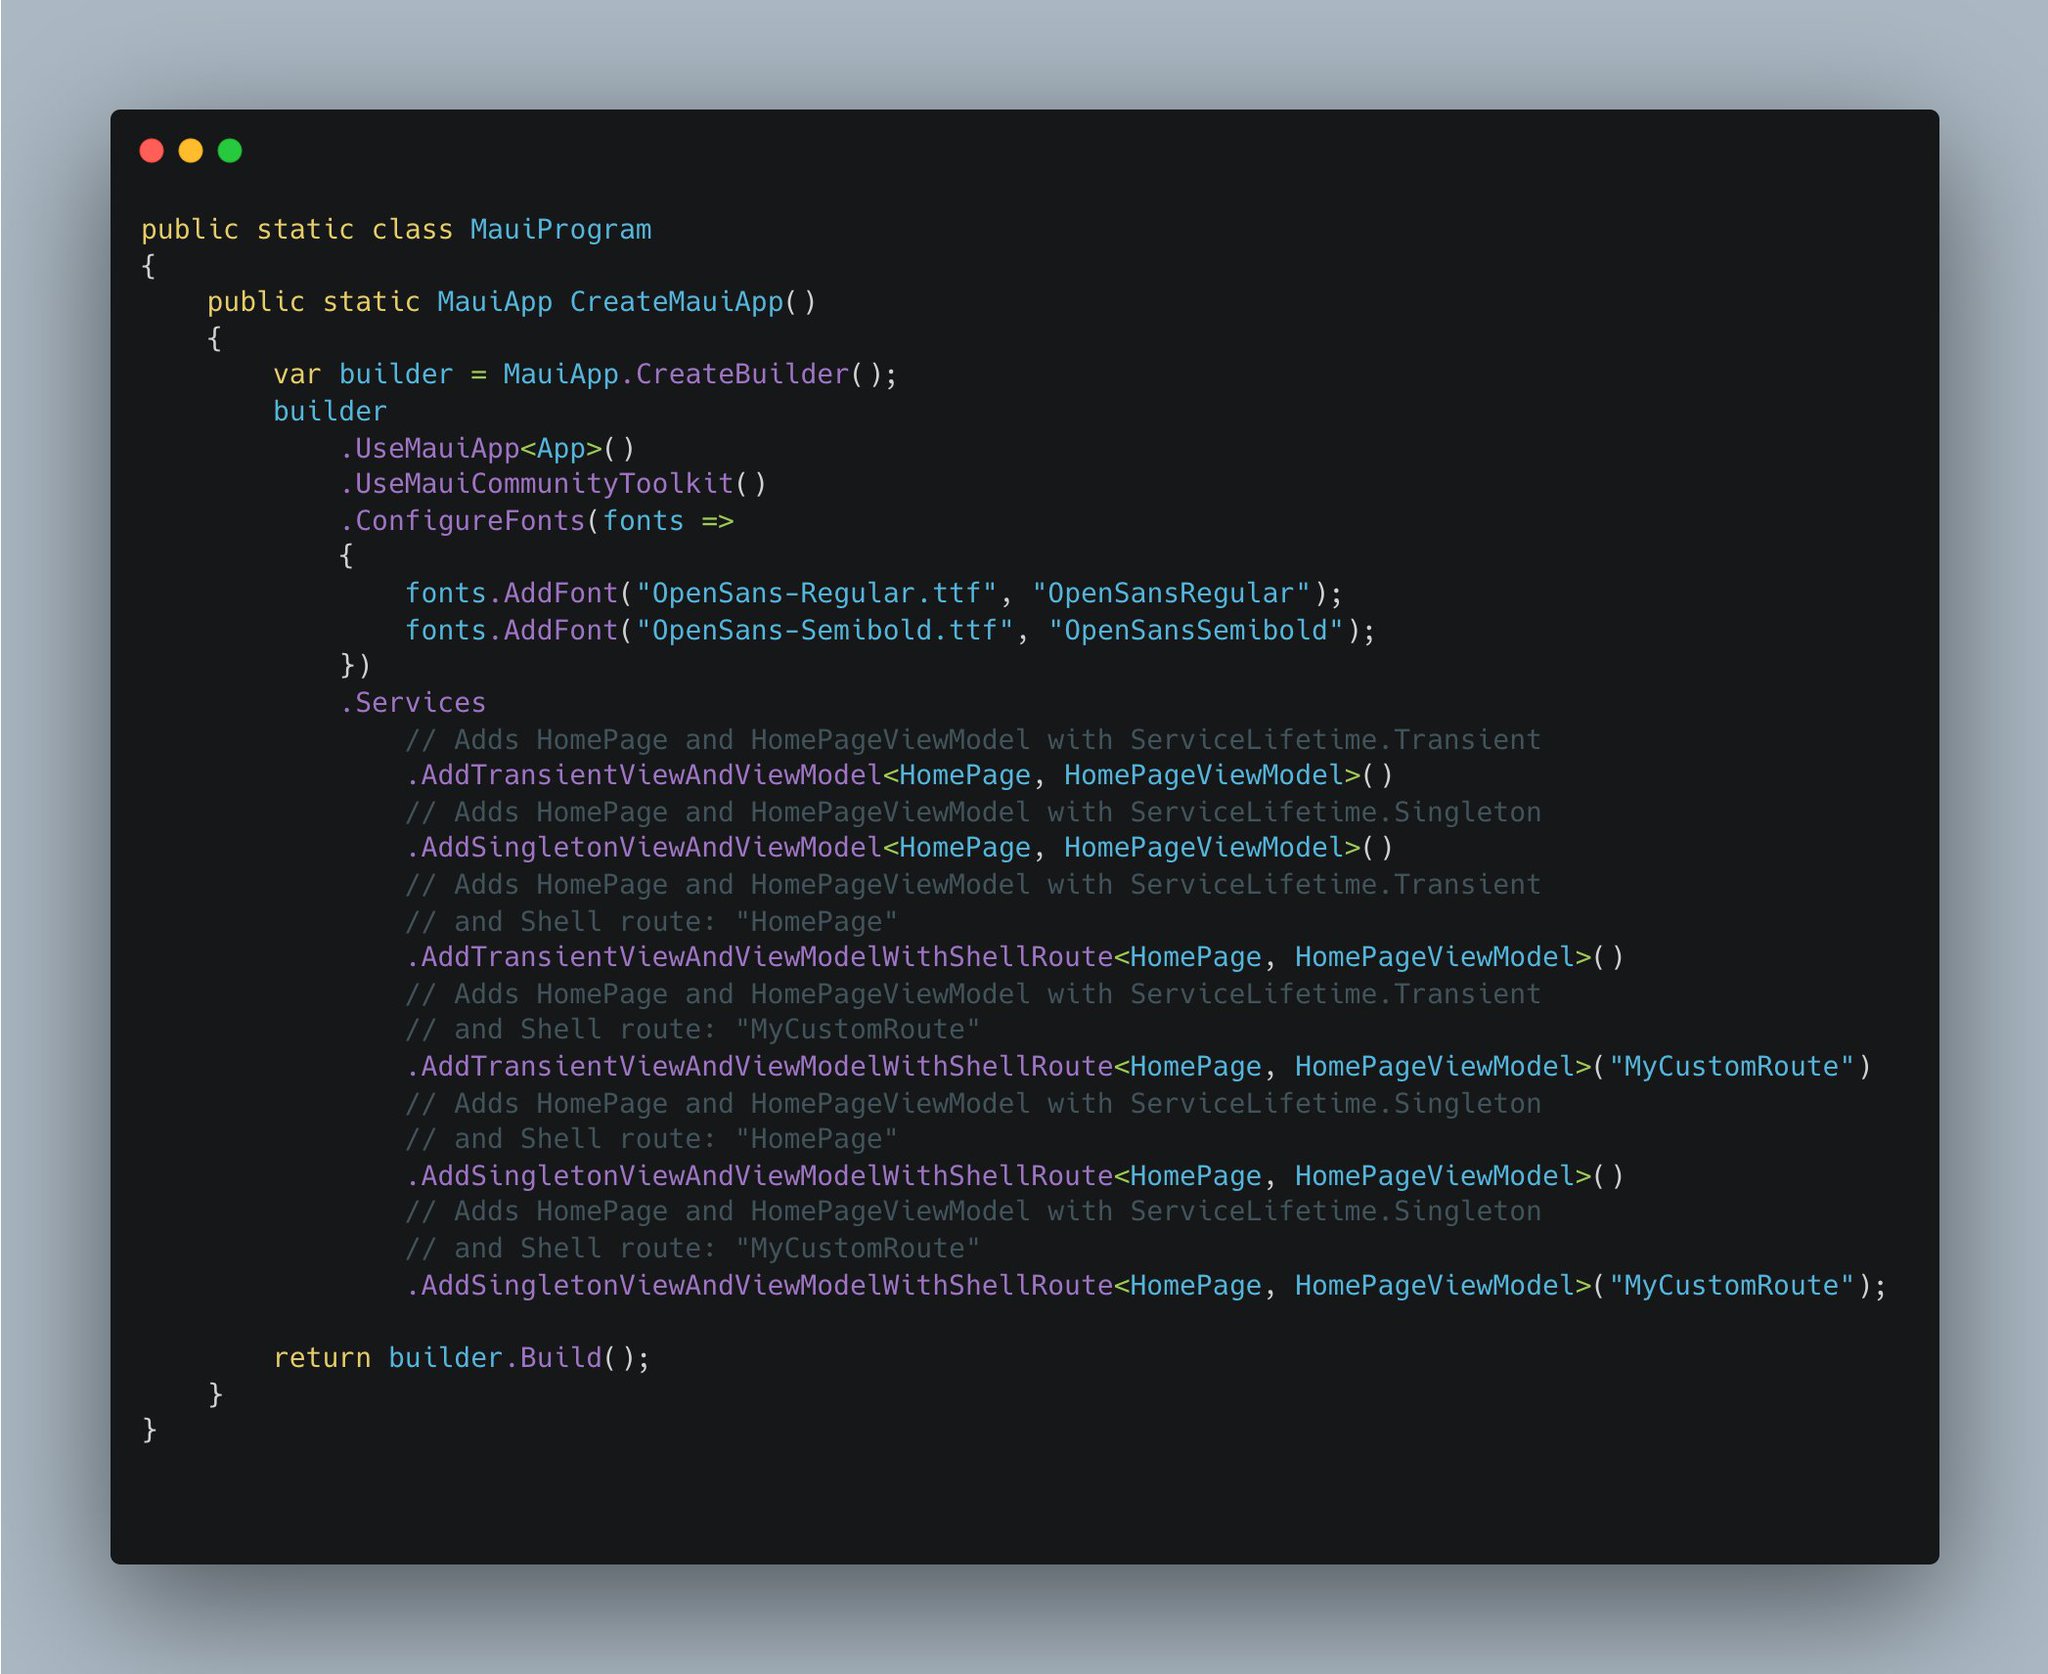Click the return keyword
This screenshot has height=1674, width=2048.
pyautogui.click(x=322, y=1357)
